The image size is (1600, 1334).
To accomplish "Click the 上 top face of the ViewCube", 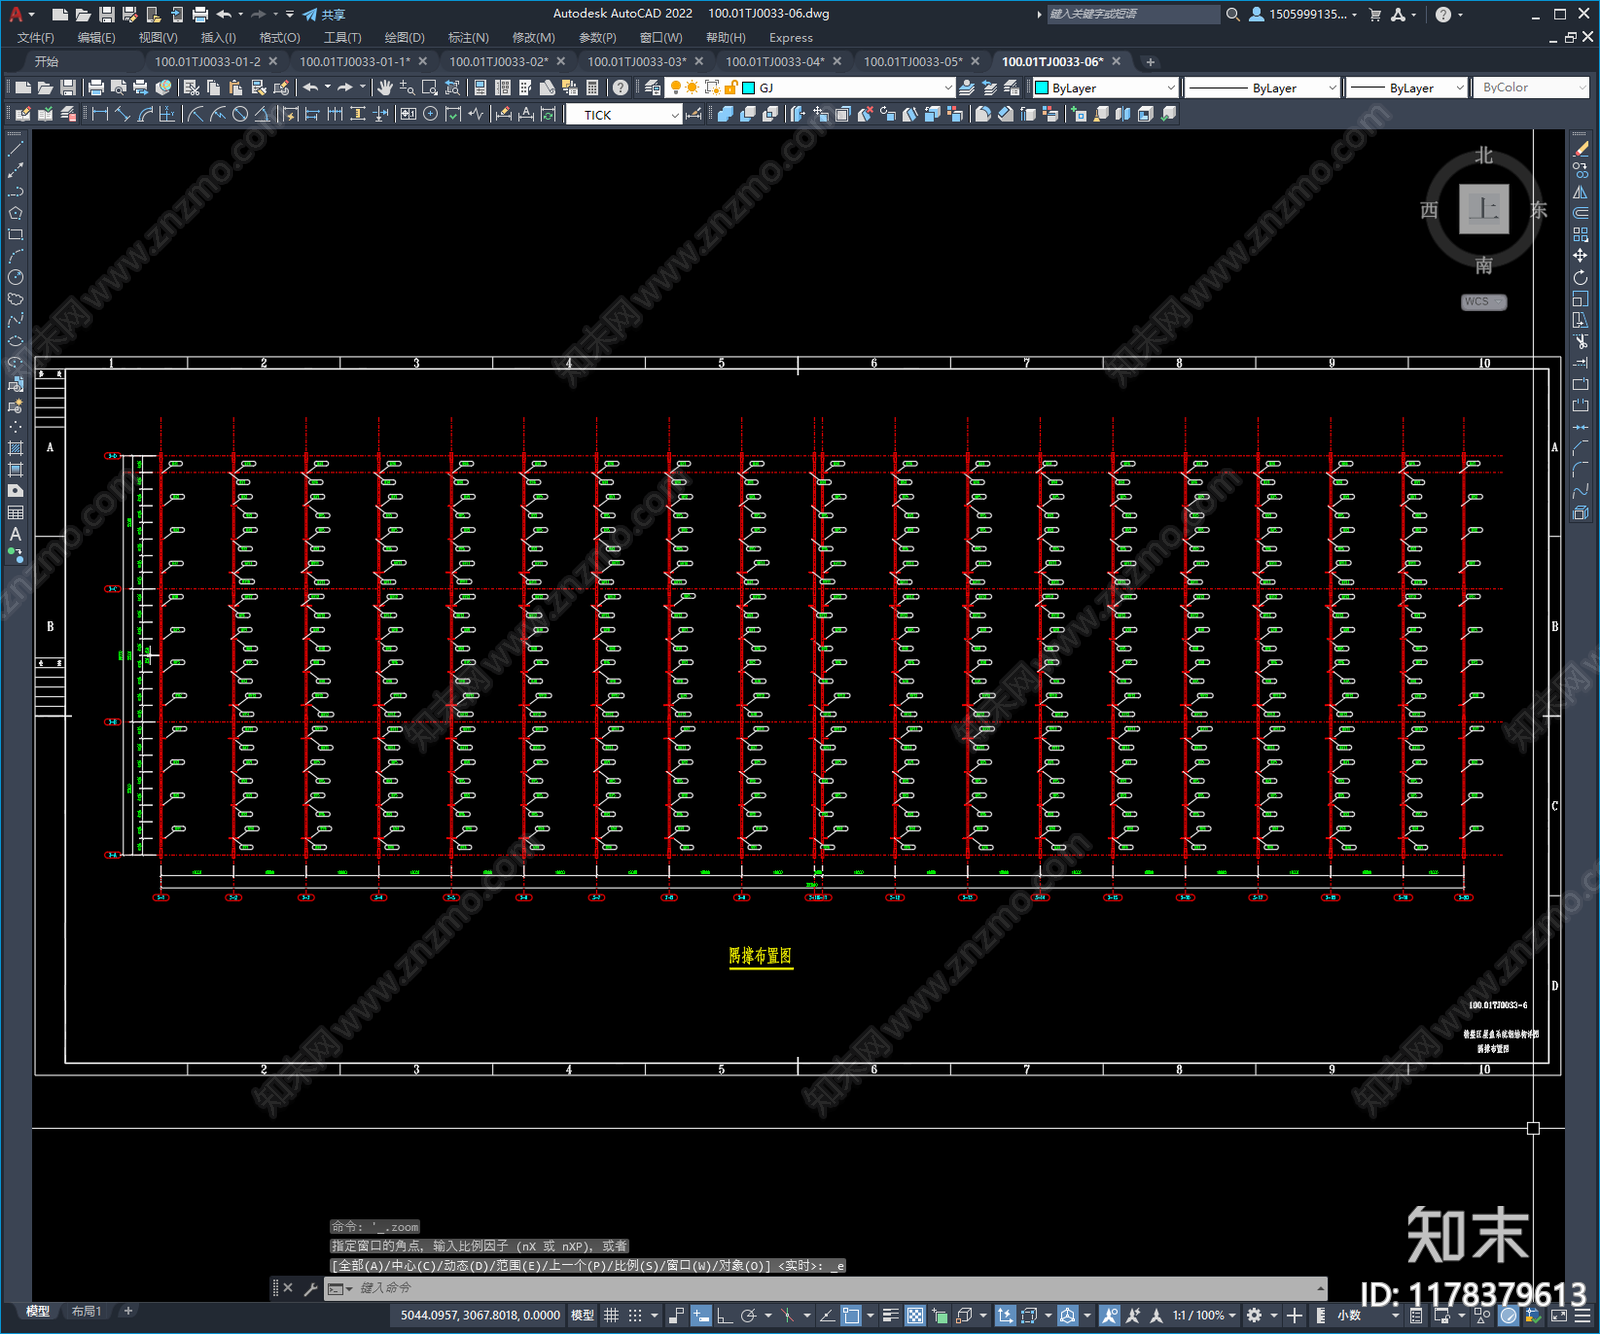I will click(x=1484, y=209).
